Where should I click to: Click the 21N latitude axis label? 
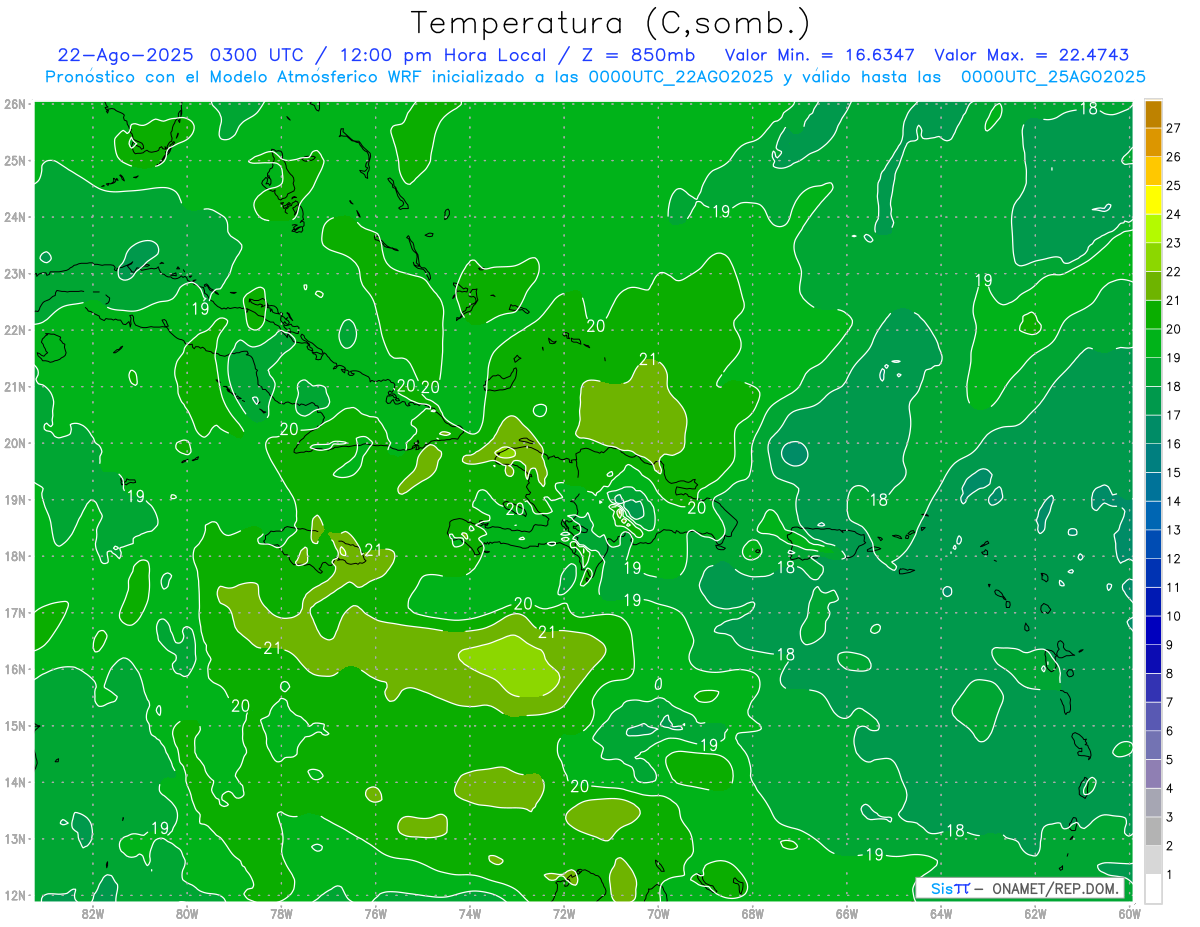[15, 387]
